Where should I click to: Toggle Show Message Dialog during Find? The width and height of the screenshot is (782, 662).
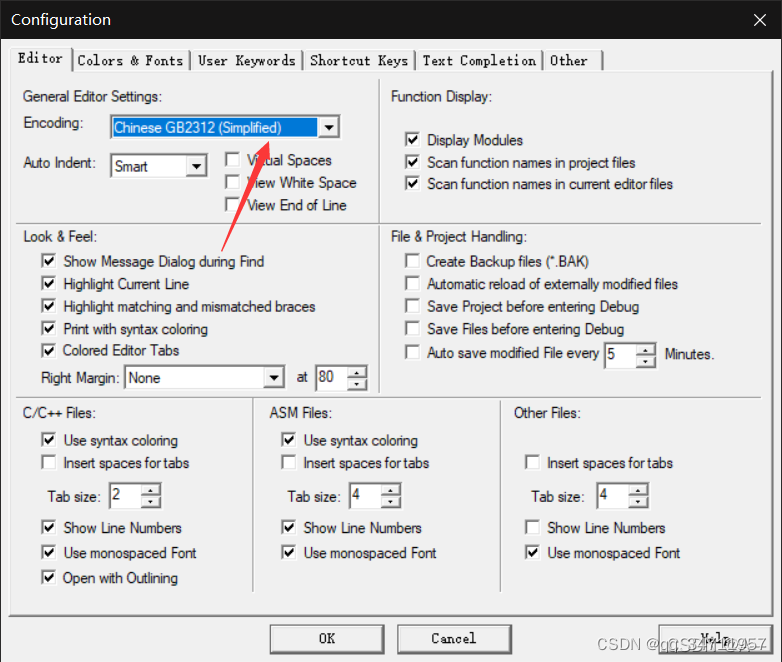[x=49, y=261]
